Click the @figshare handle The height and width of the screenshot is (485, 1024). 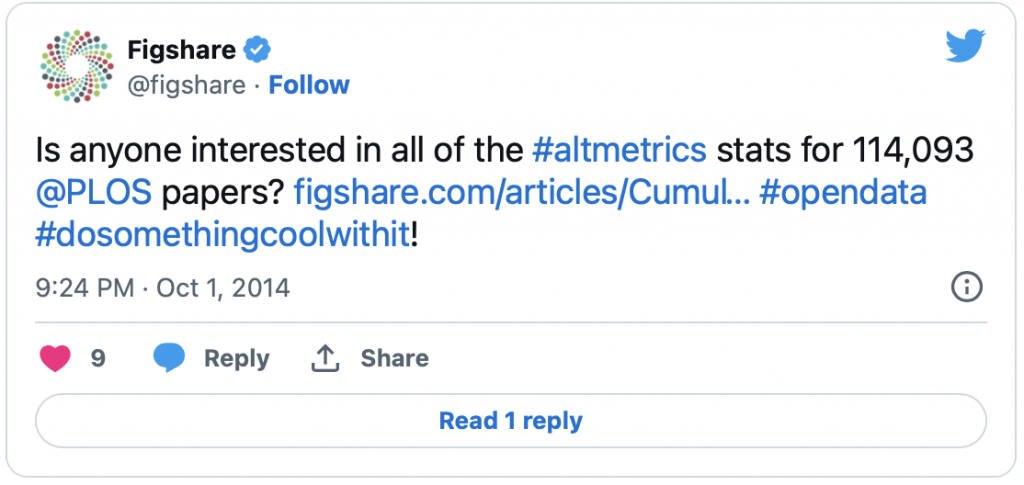187,85
